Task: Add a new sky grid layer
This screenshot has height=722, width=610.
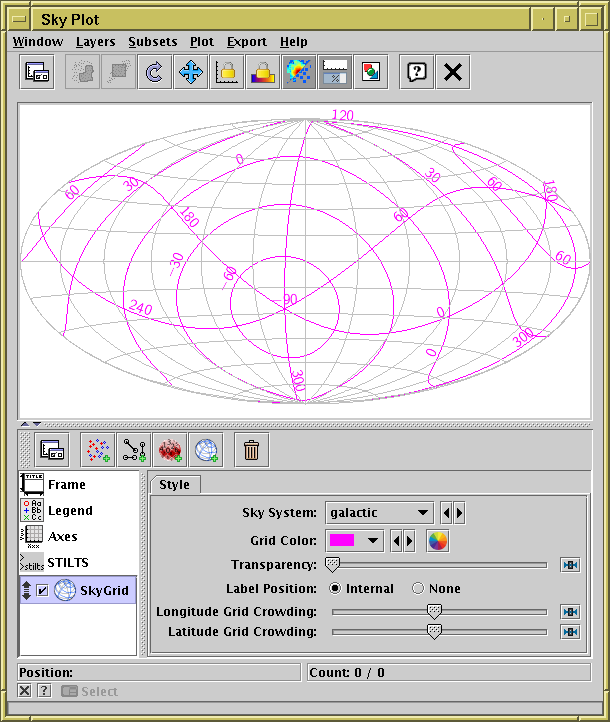Action: tap(205, 451)
